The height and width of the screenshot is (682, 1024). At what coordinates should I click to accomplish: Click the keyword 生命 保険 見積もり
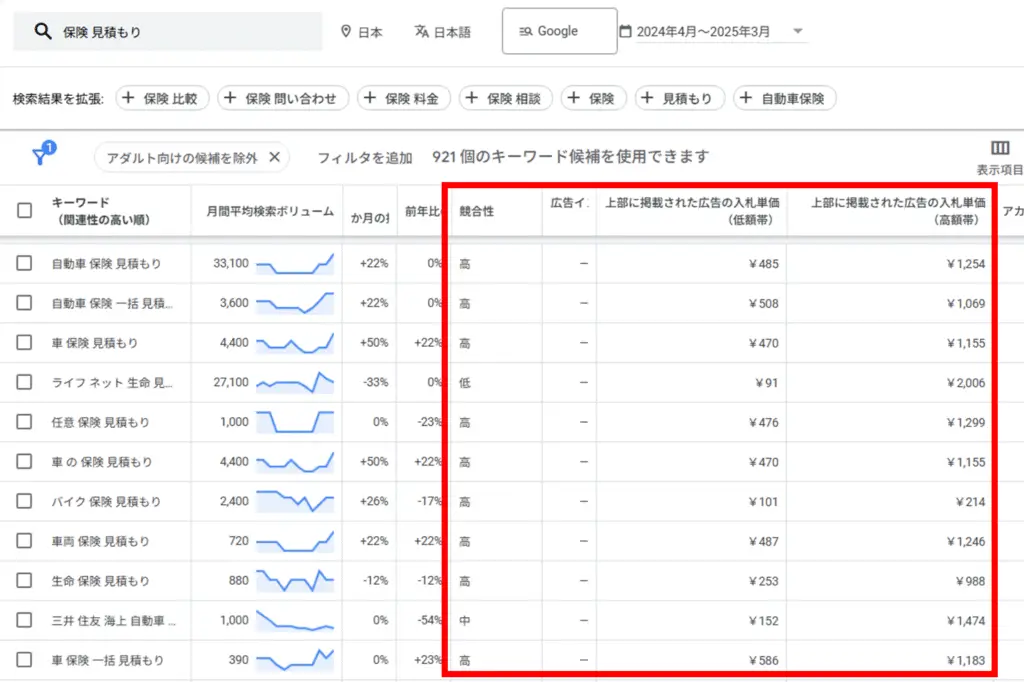point(101,581)
